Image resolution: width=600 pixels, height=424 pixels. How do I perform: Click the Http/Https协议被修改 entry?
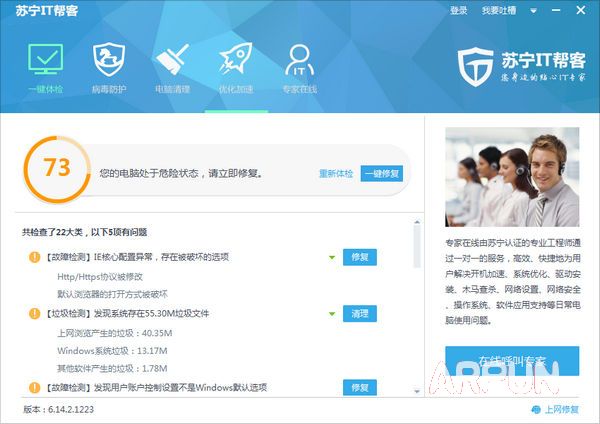point(100,277)
